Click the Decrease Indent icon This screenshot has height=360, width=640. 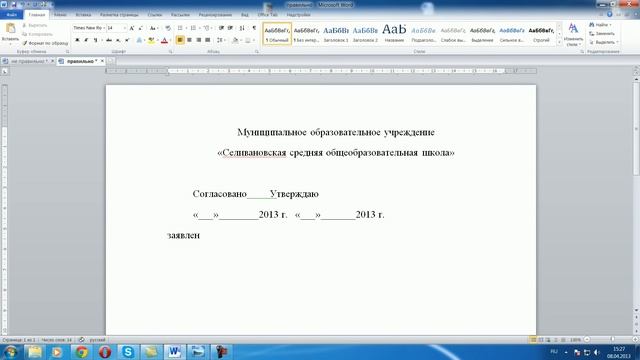[221, 28]
